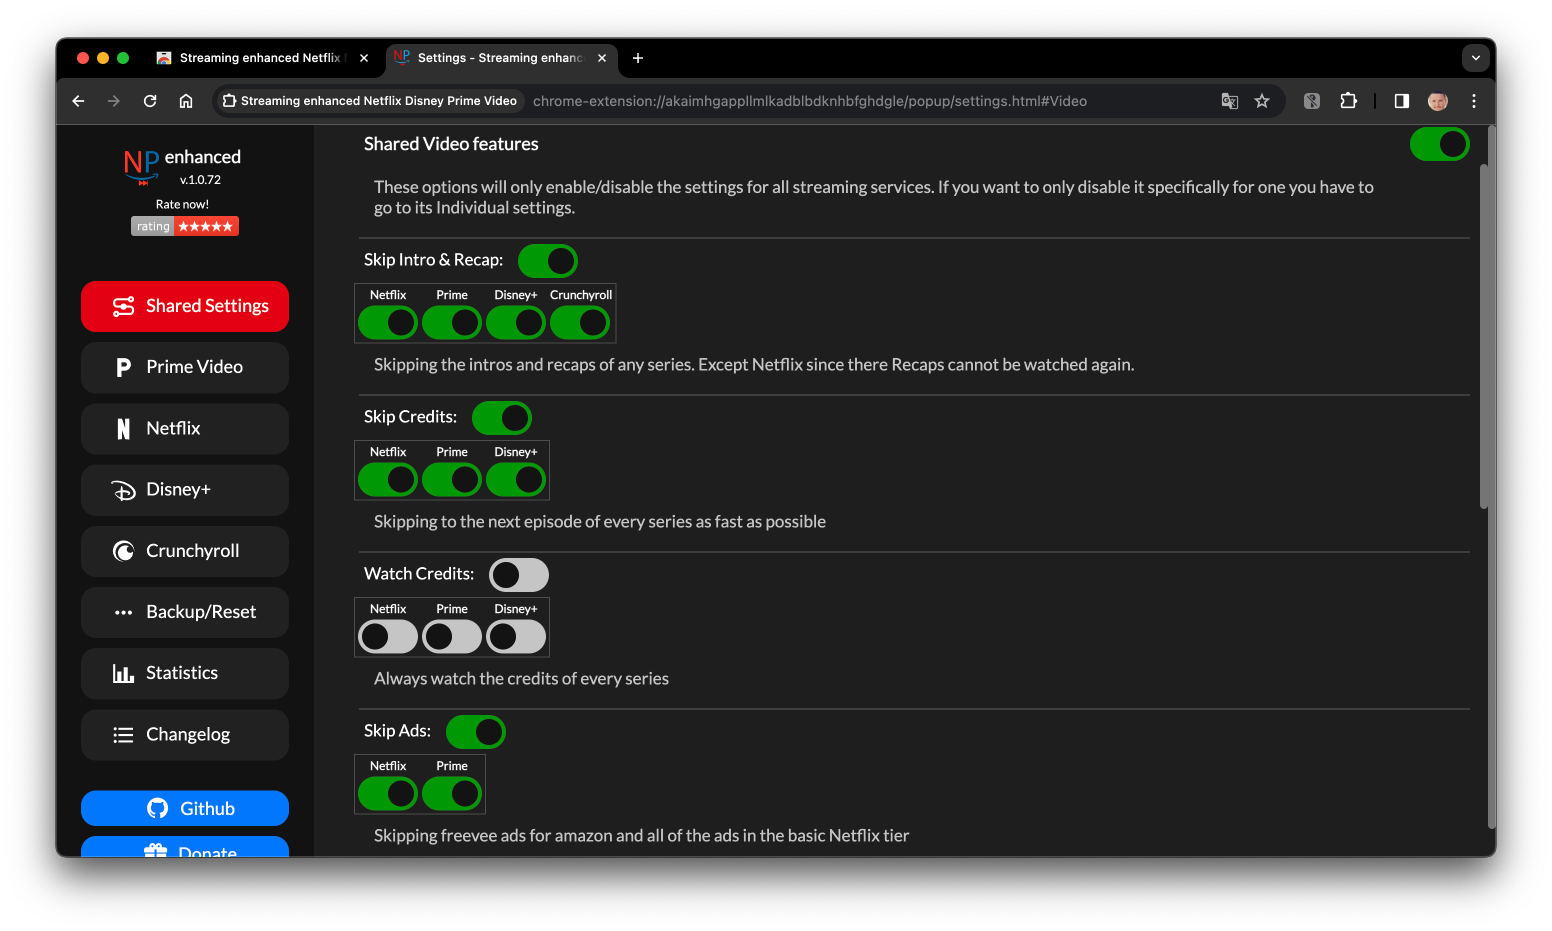Open Crunchyroll settings

click(185, 551)
